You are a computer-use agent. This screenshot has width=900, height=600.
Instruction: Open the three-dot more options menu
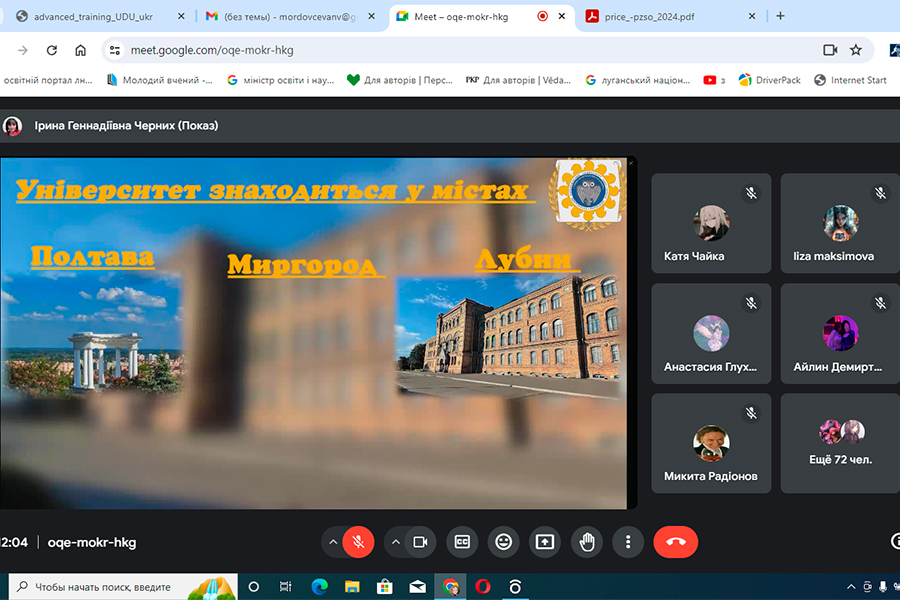point(628,542)
